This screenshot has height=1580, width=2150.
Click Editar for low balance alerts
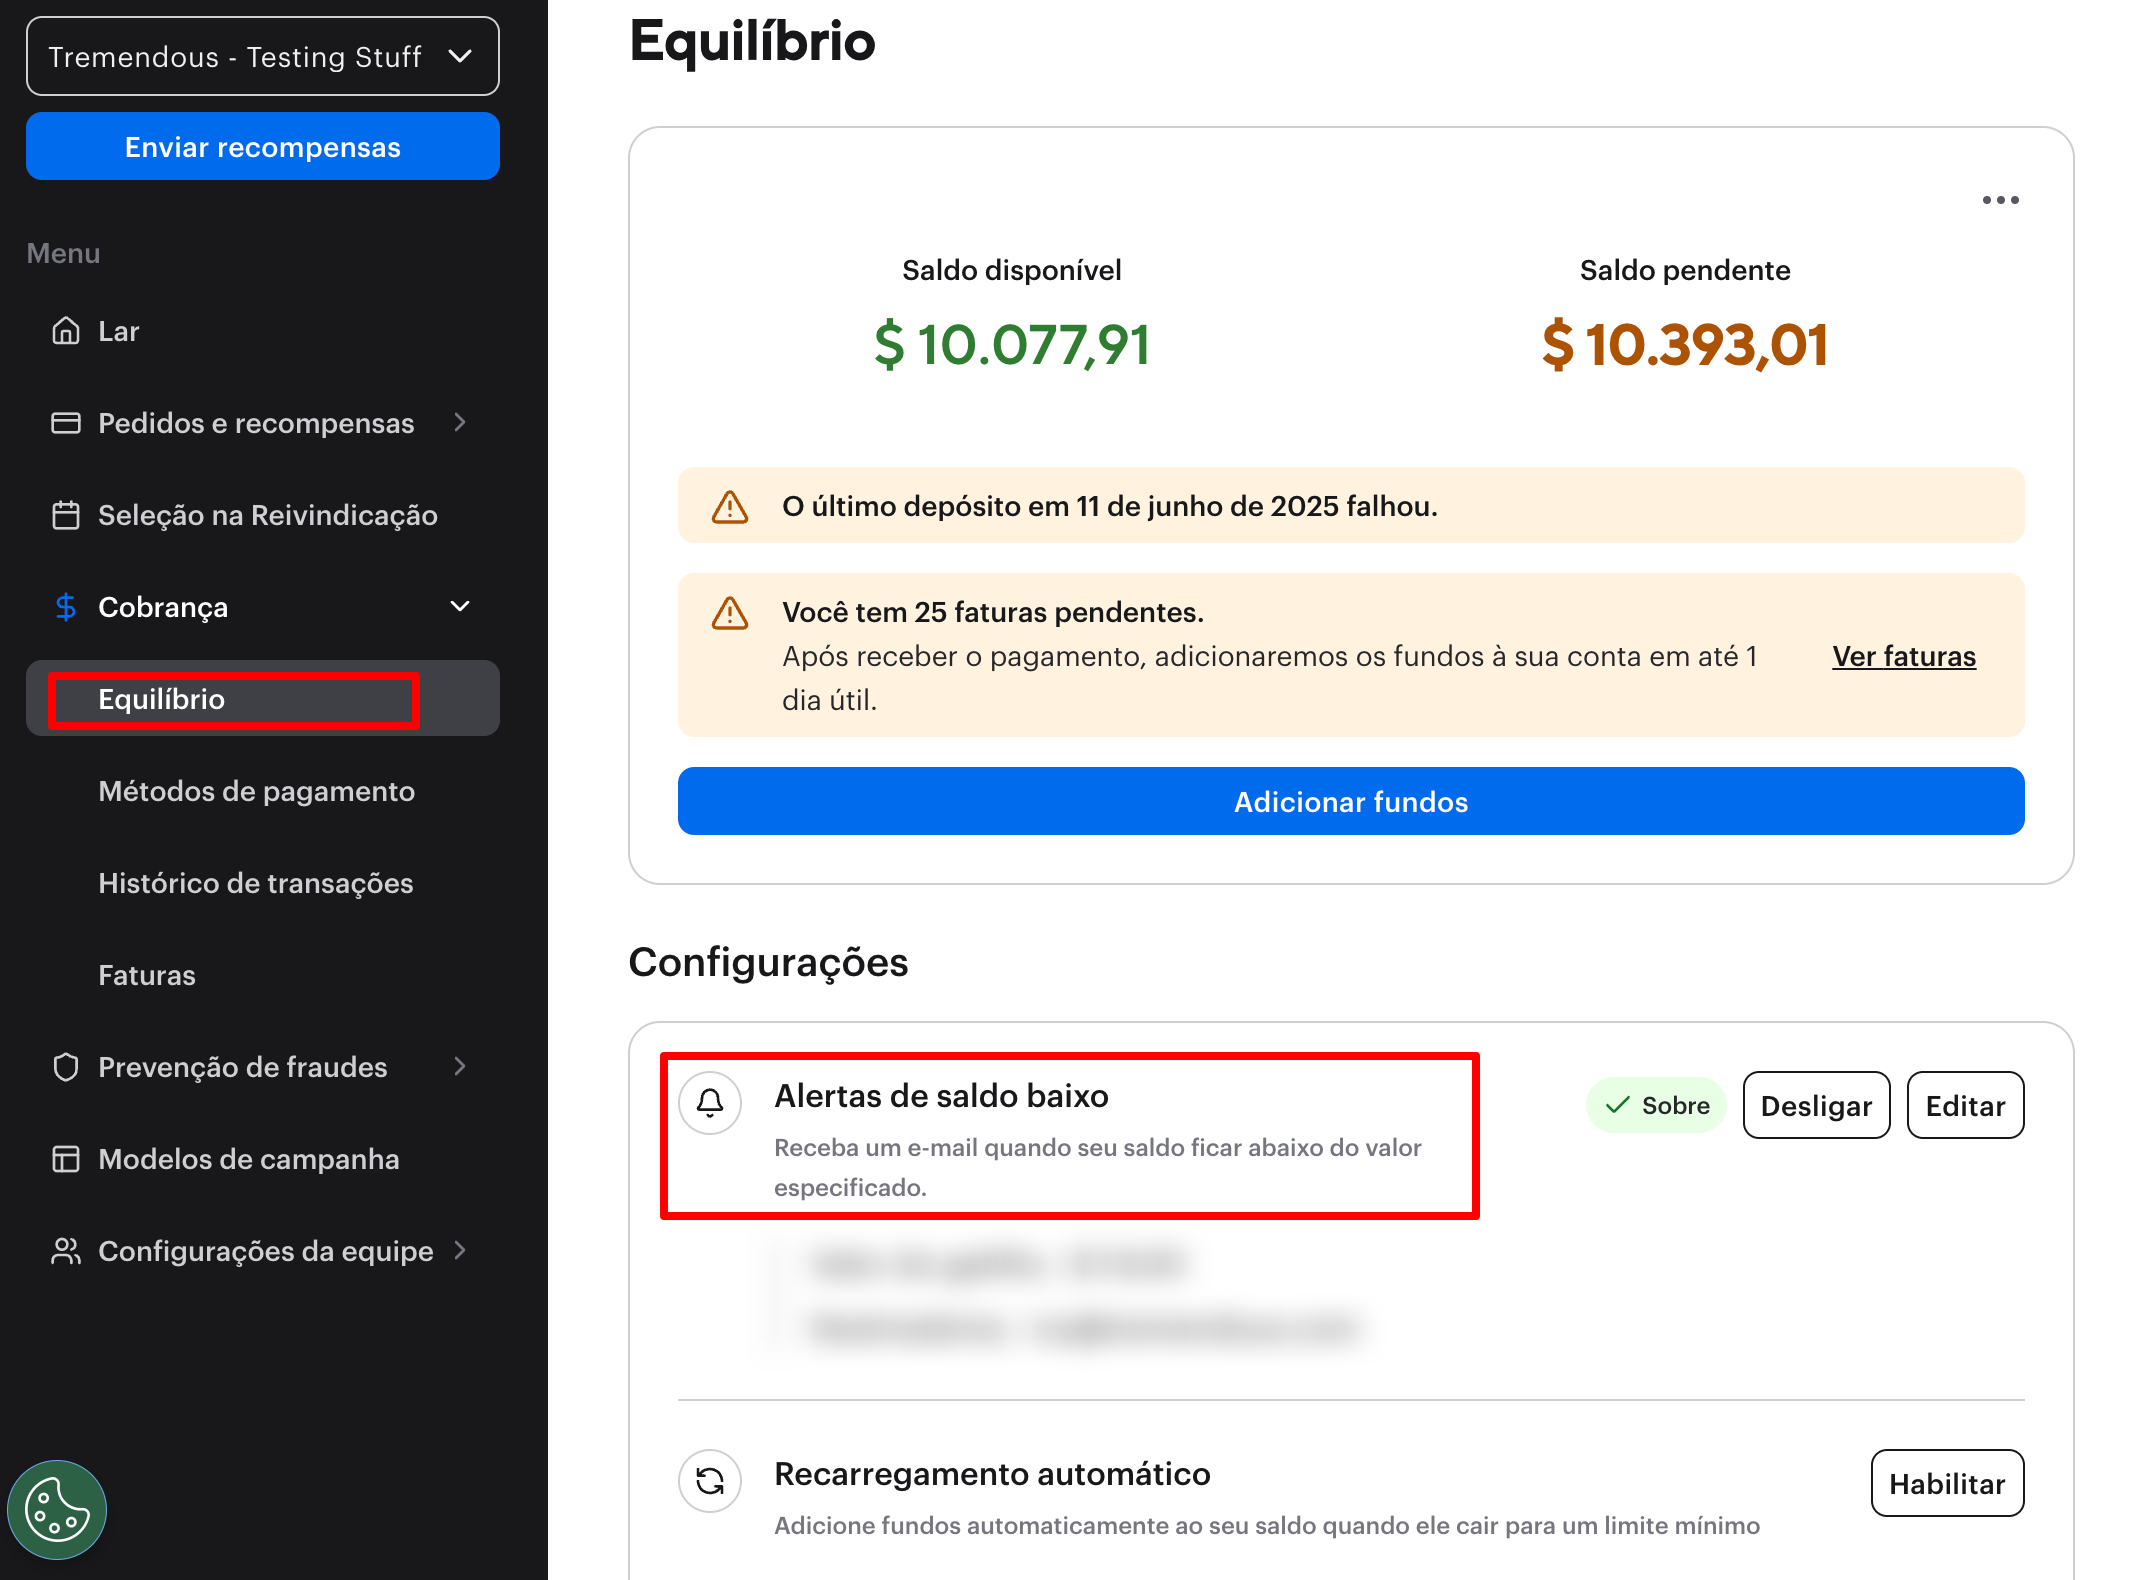[1965, 1105]
